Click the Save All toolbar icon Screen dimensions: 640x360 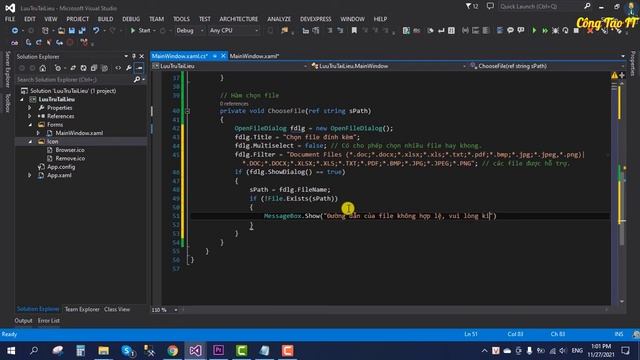[82, 31]
